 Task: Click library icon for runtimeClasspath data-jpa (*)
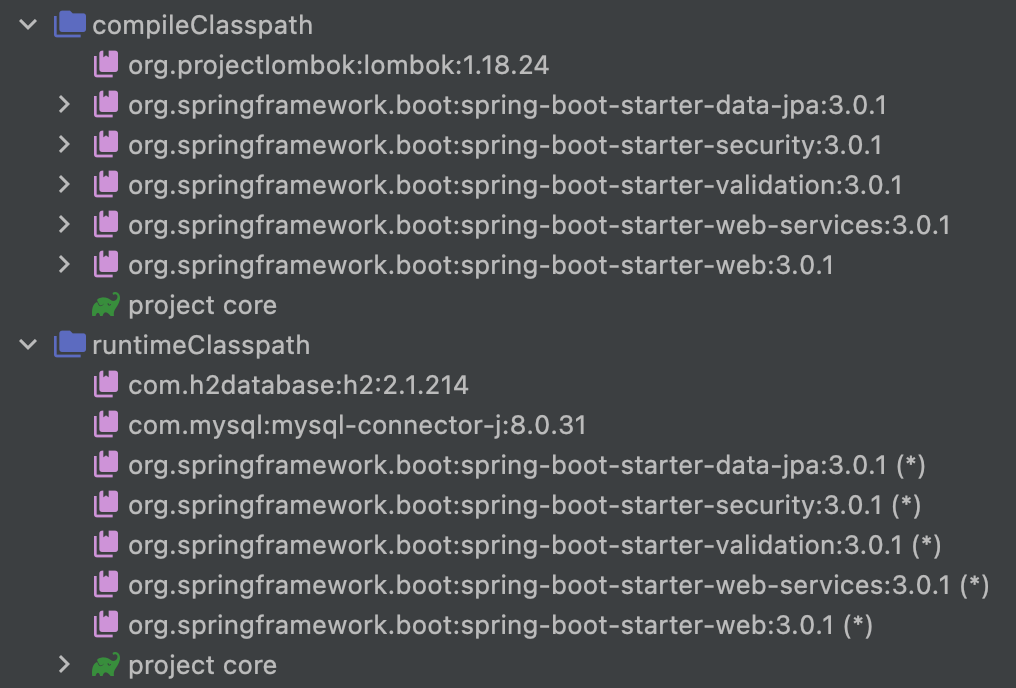pos(106,464)
